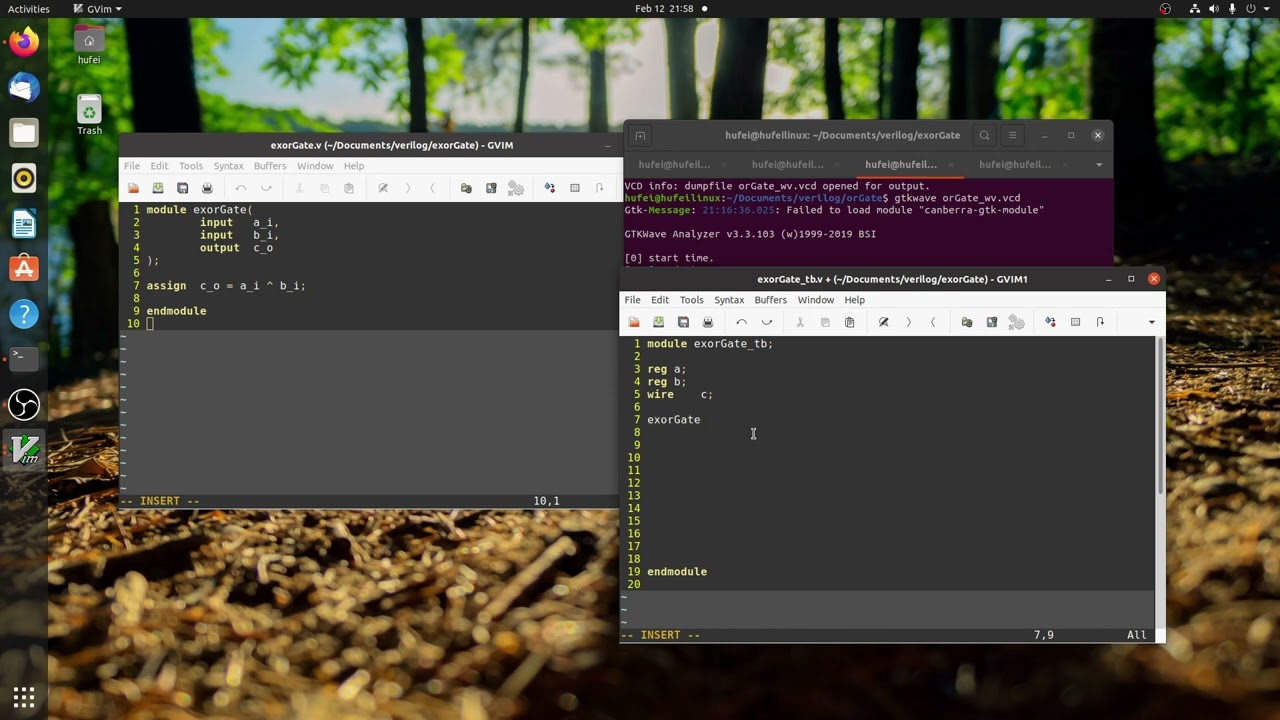The height and width of the screenshot is (720, 1280).
Task: Click Redo arrow in GVIM1 toolbar
Action: pyautogui.click(x=767, y=322)
